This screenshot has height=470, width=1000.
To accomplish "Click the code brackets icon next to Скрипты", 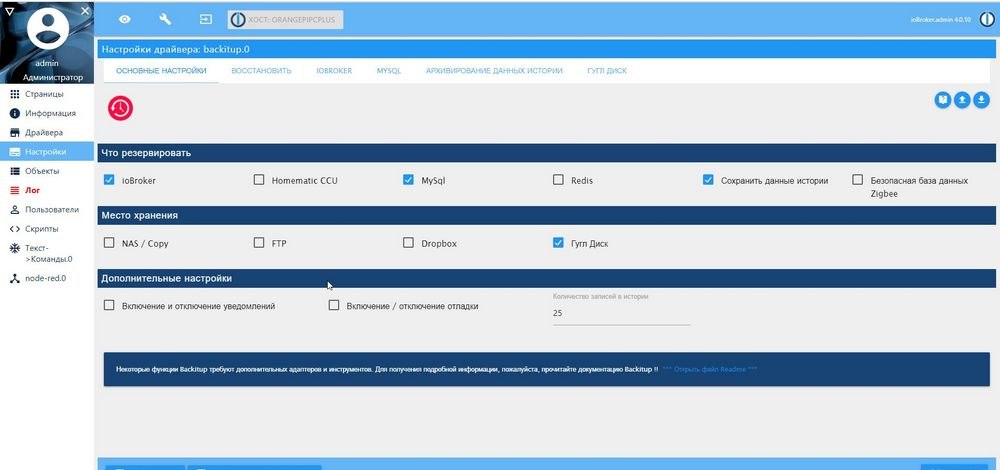I will click(15, 228).
